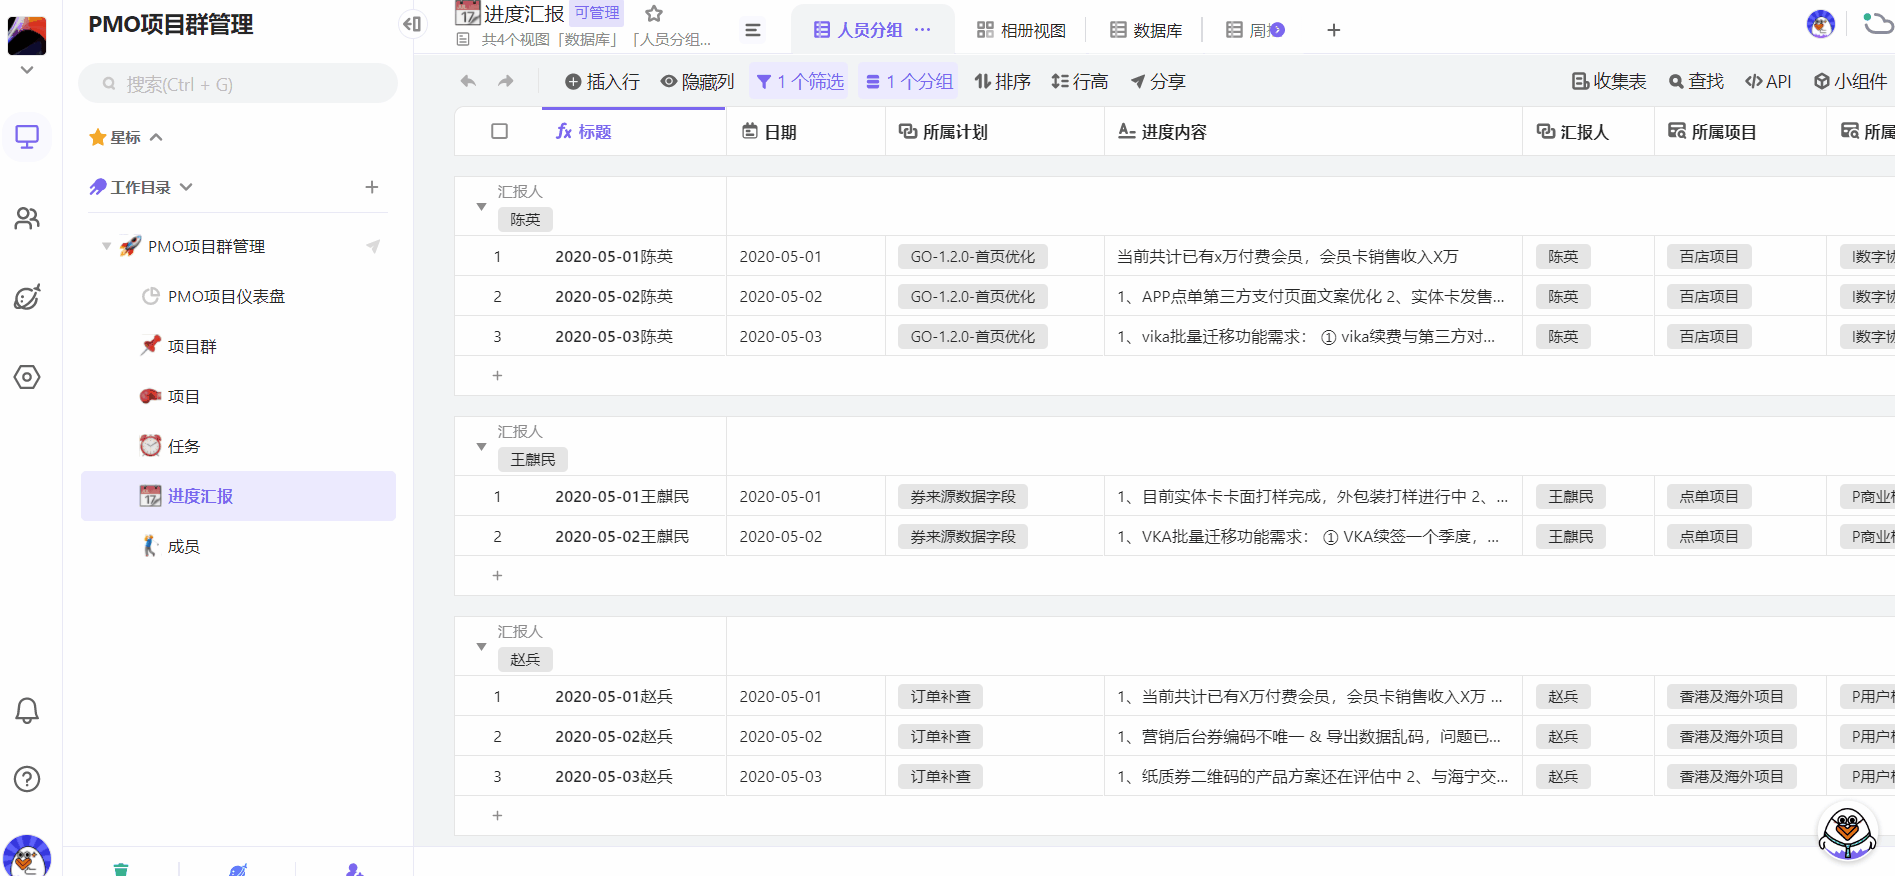Viewport: 1895px width, 876px height.
Task: Tick the select-all checkbox in header
Action: click(500, 131)
